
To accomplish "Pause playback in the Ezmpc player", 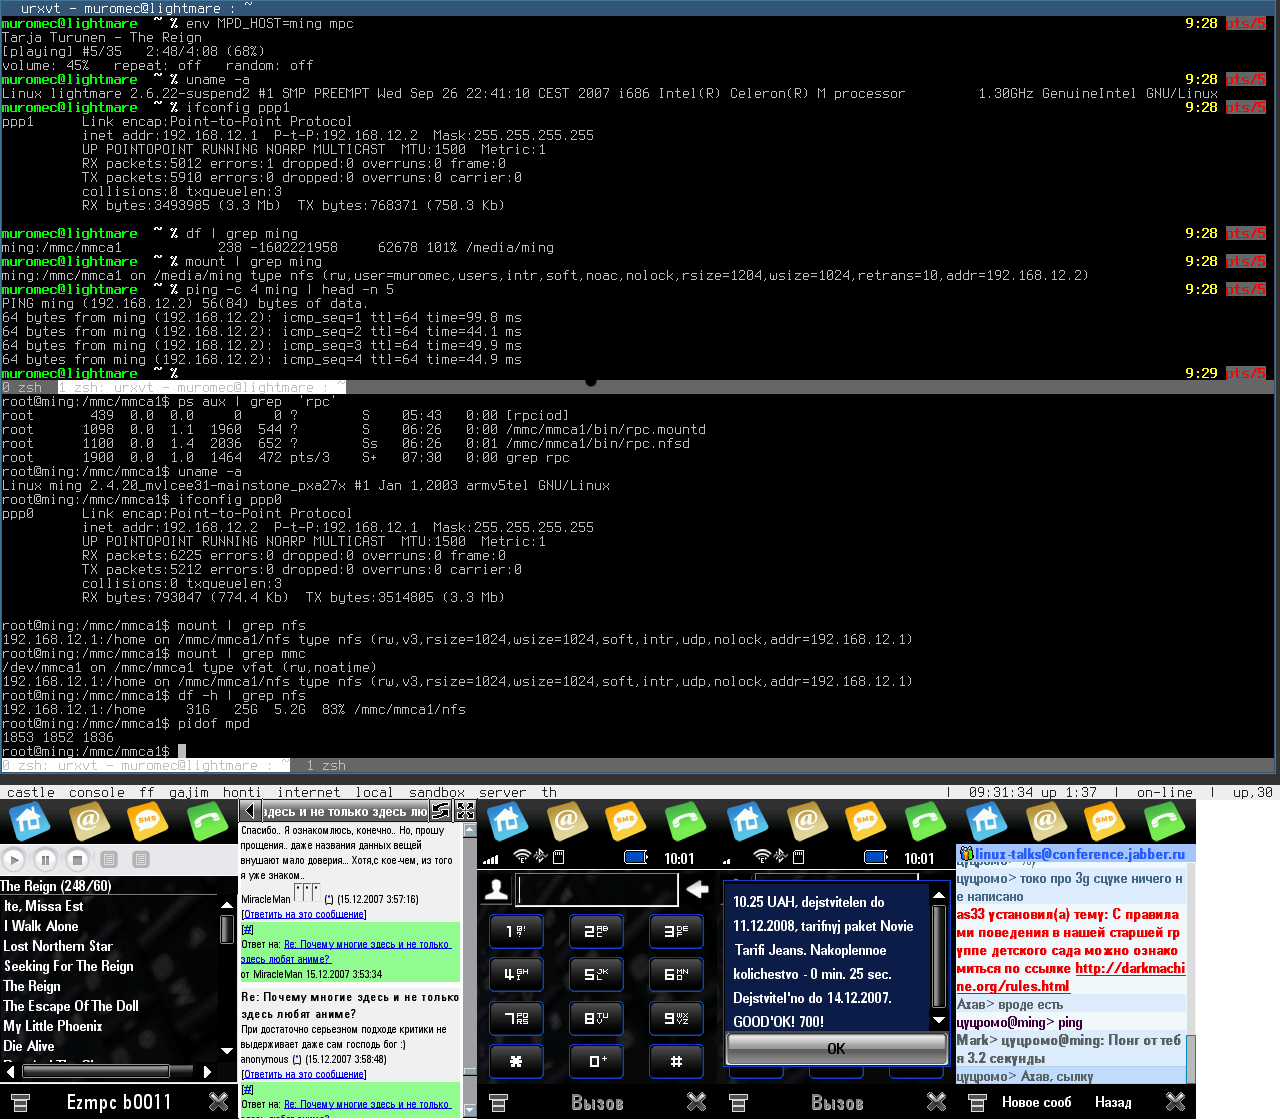I will [x=45, y=859].
